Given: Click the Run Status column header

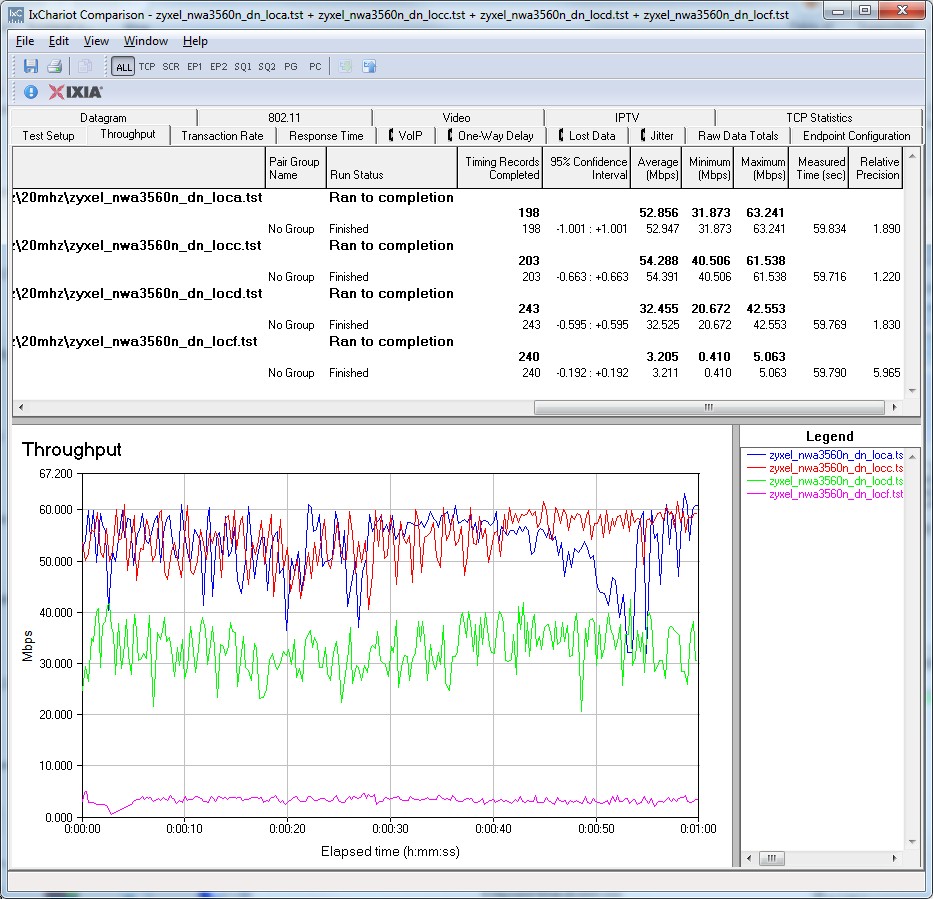Looking at the screenshot, I should tap(392, 168).
